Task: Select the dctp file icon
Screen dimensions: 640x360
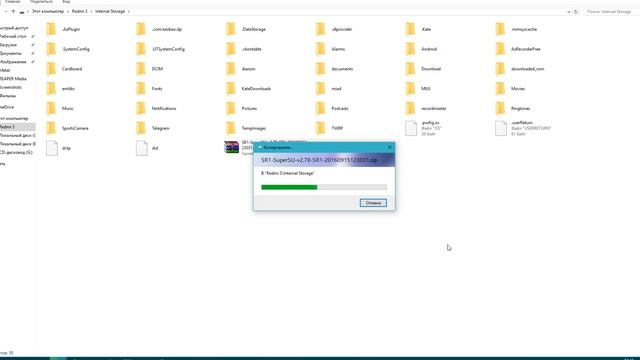Action: tap(52, 148)
